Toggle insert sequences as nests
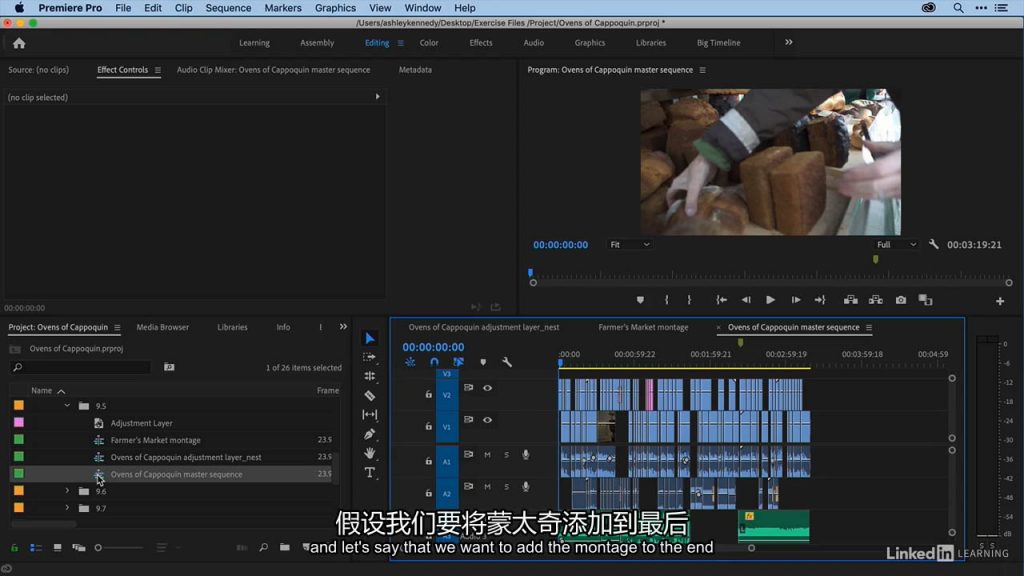This screenshot has width=1024, height=576. coord(410,362)
